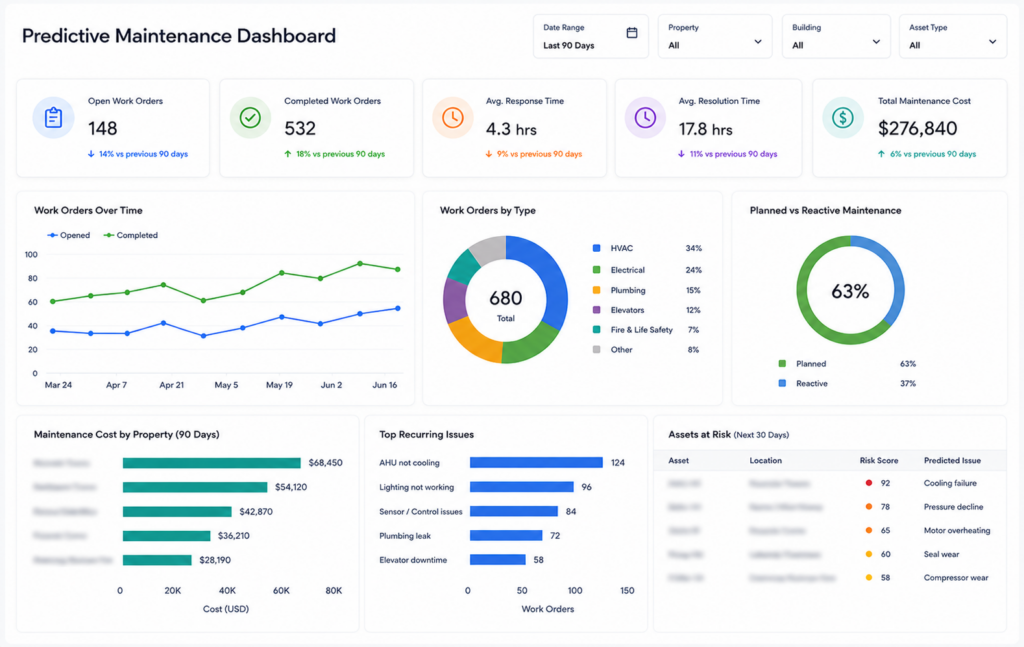Click the Open Work Orders clipboard icon
Screen dimensions: 1024x647
pyautogui.click(x=54, y=118)
